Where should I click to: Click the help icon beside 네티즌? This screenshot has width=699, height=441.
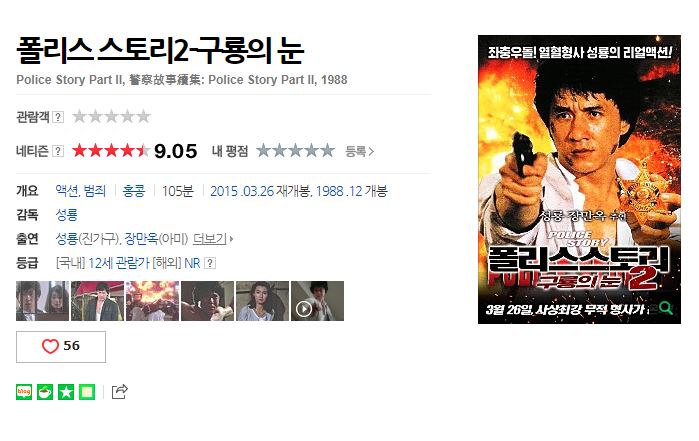[58, 151]
